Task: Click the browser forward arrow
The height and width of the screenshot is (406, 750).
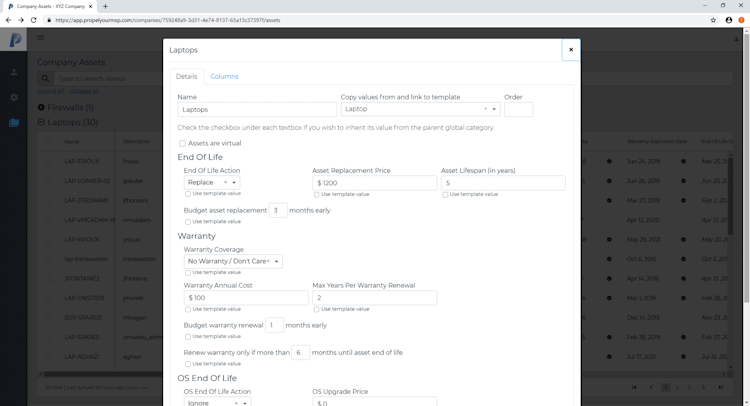Action: [21, 20]
